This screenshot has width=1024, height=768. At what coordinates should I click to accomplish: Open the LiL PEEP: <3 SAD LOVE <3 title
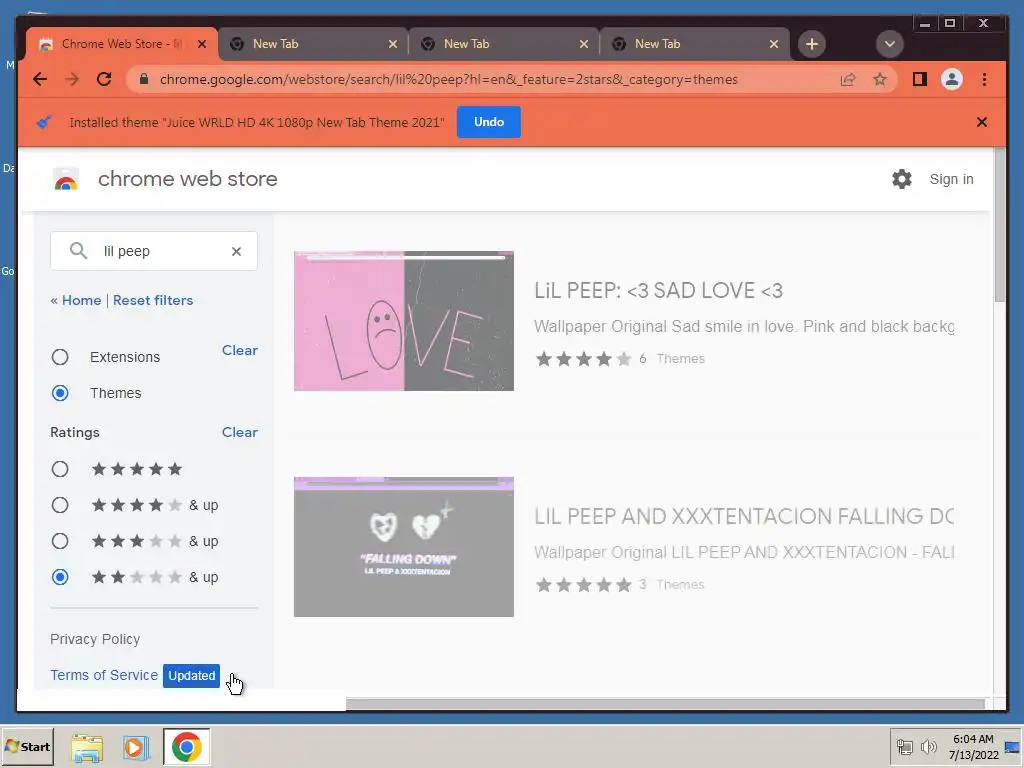[658, 291]
